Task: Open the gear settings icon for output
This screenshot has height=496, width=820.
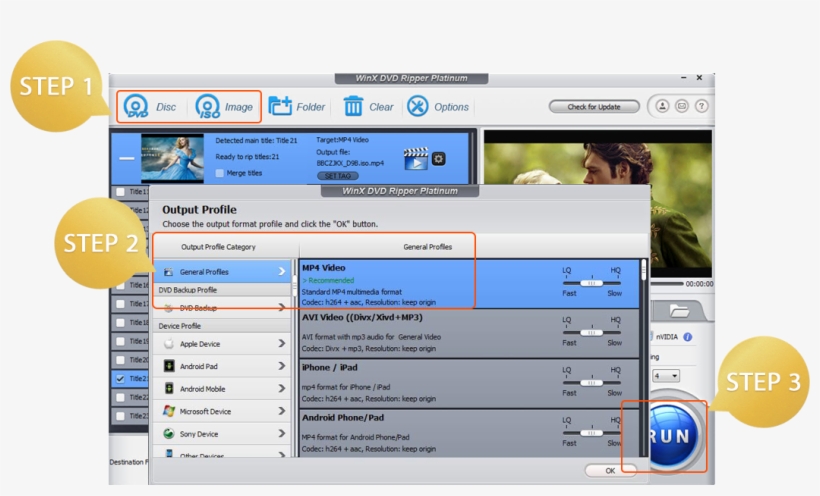Action: coord(439,159)
